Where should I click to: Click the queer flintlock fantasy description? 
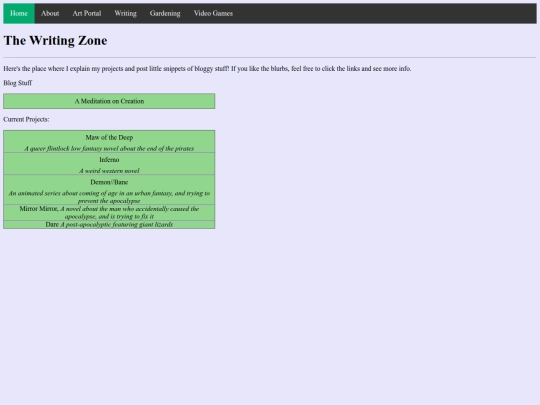109,148
